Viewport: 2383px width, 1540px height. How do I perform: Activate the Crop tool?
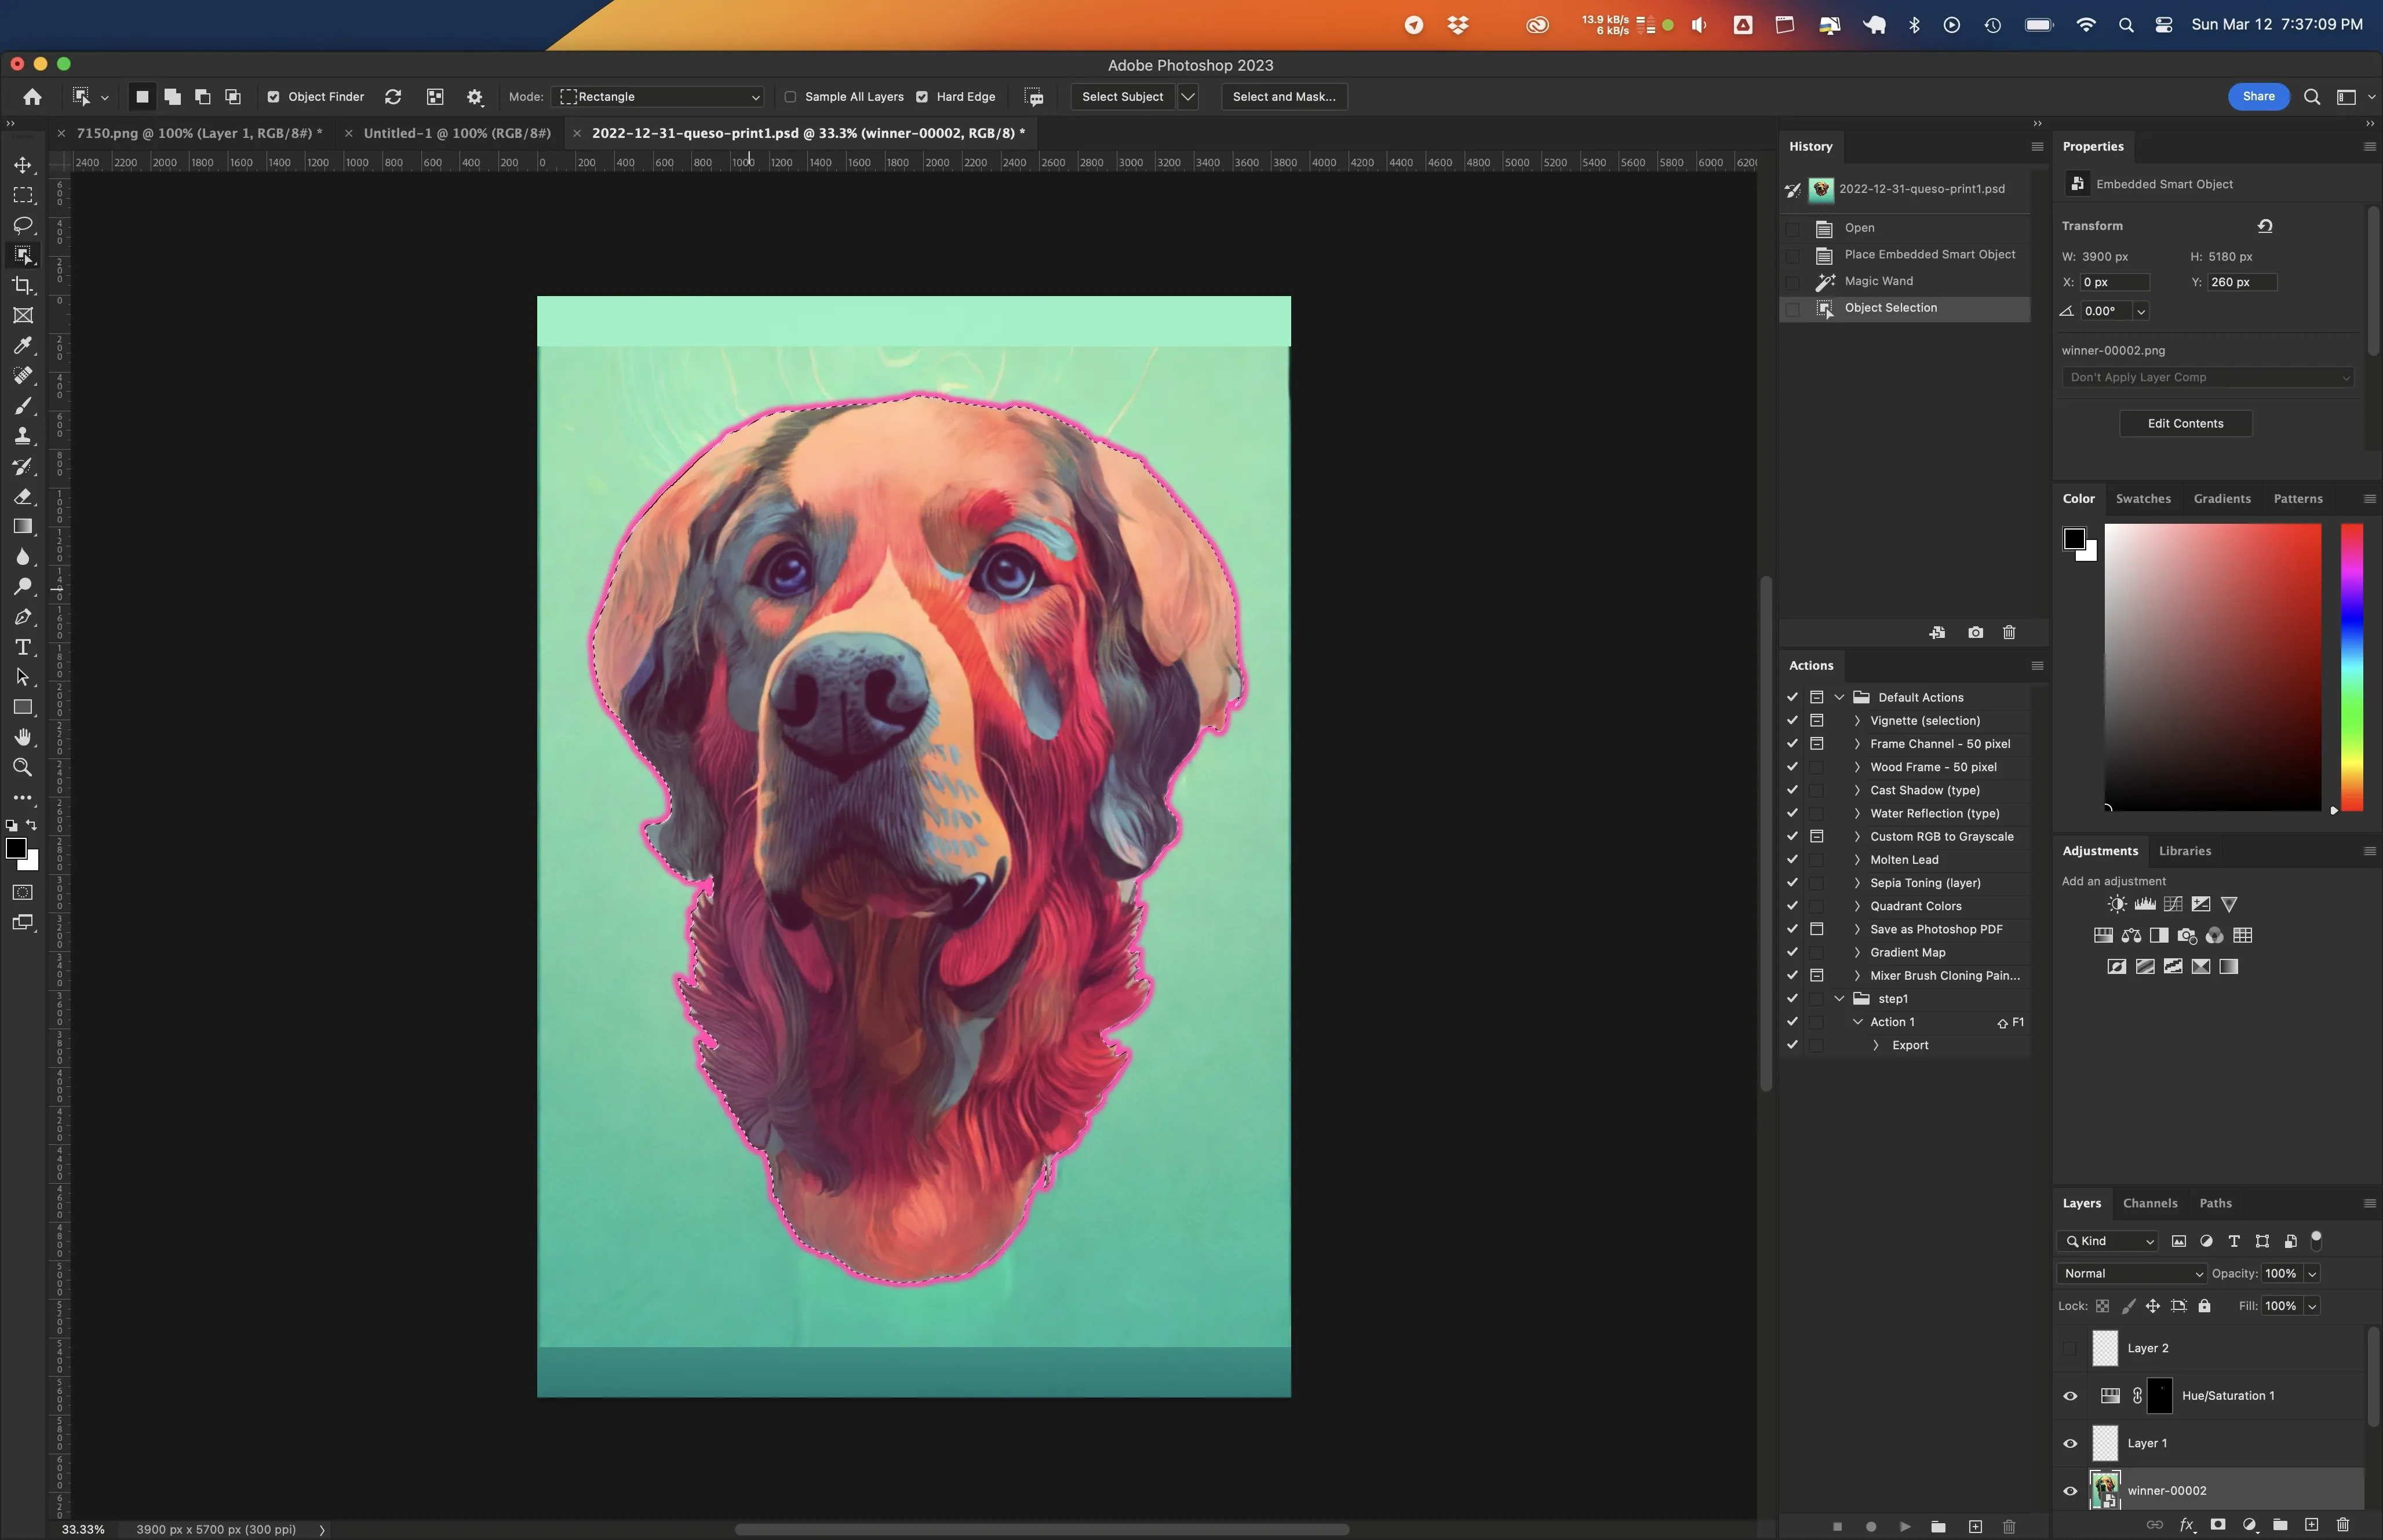23,286
